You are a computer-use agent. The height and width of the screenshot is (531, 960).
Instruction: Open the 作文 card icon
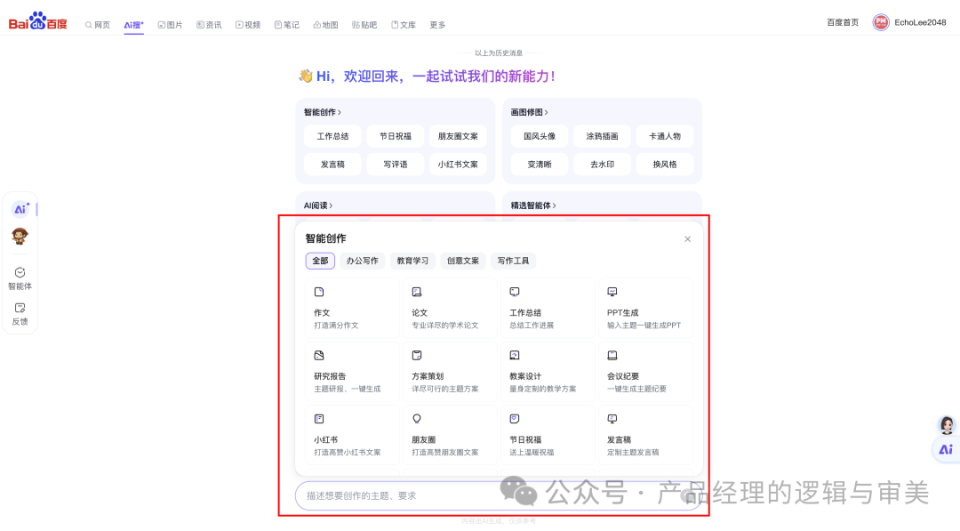coord(319,292)
